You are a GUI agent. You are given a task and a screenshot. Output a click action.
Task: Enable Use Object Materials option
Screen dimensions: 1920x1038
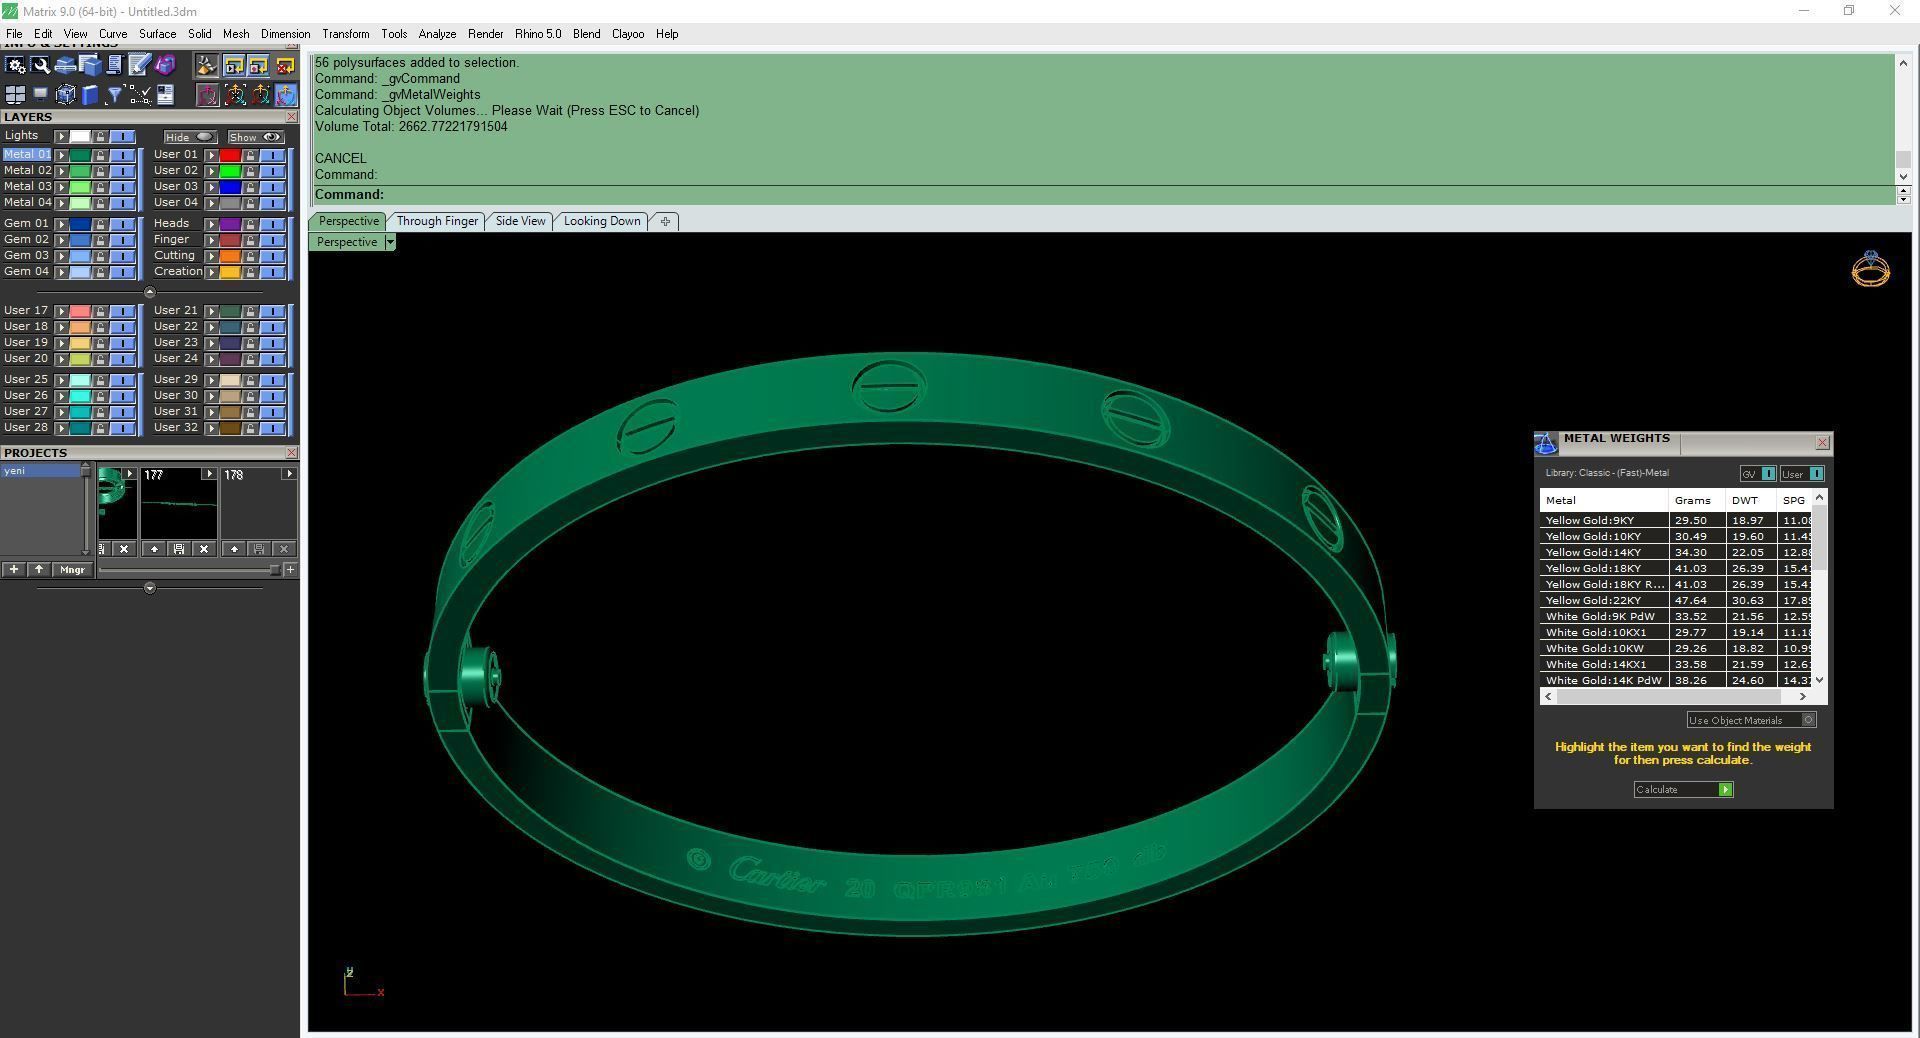click(1751, 720)
